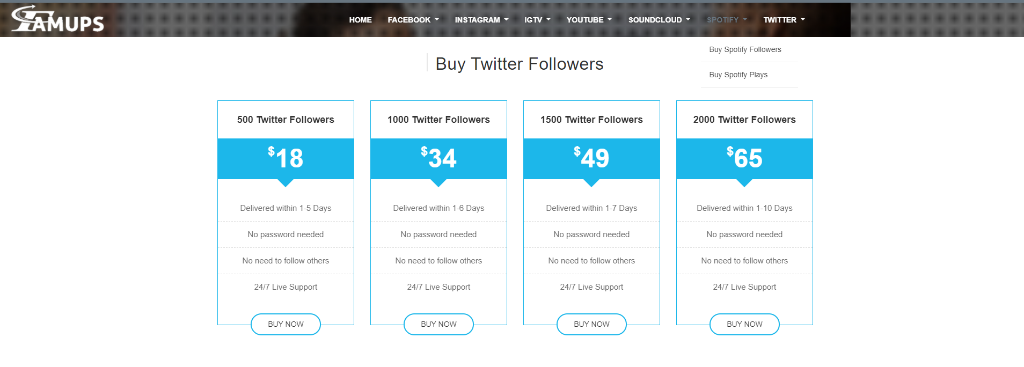Expand the Facebook dropdown menu
This screenshot has width=1024, height=367.
(x=413, y=20)
